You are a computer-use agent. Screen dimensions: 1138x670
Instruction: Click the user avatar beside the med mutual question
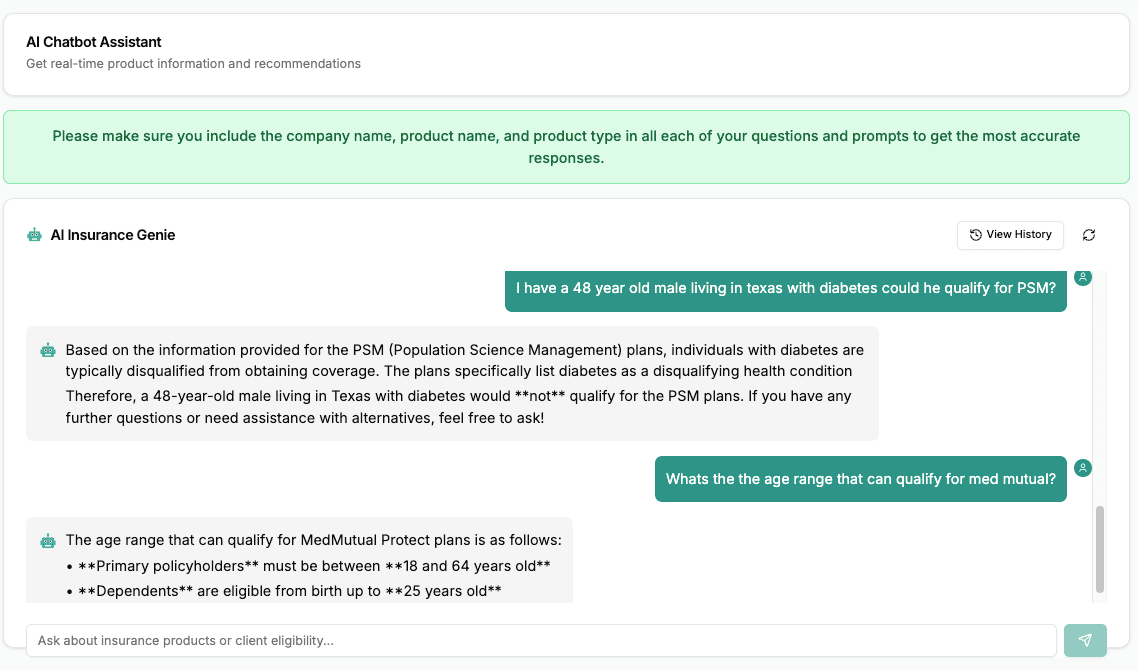tap(1083, 468)
